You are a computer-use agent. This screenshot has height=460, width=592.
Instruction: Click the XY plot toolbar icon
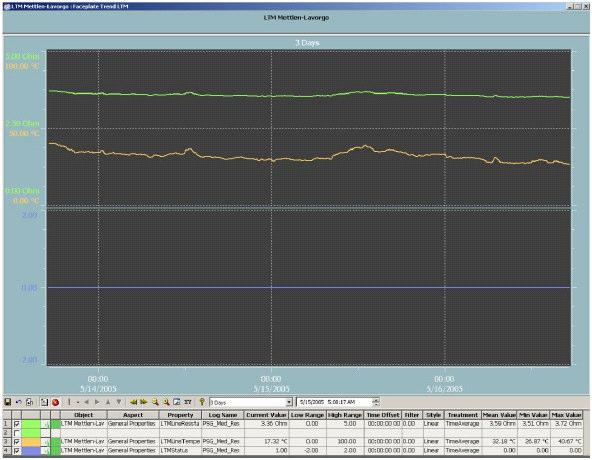tap(188, 402)
